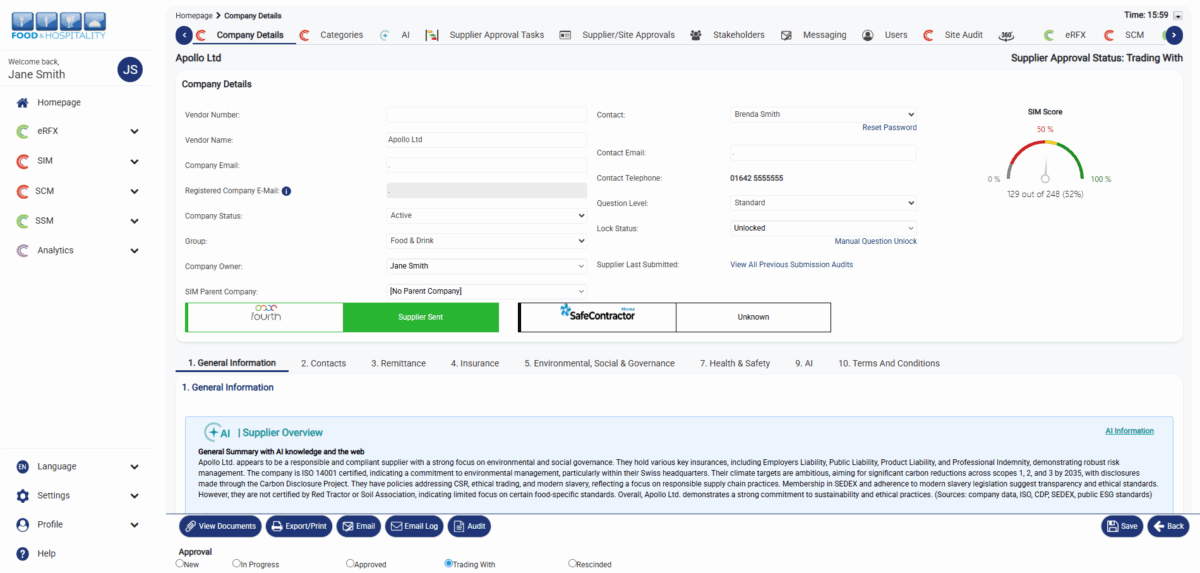Viewport: 1200px width, 573px height.
Task: Open the Profile person icon menu
Action: [22, 524]
